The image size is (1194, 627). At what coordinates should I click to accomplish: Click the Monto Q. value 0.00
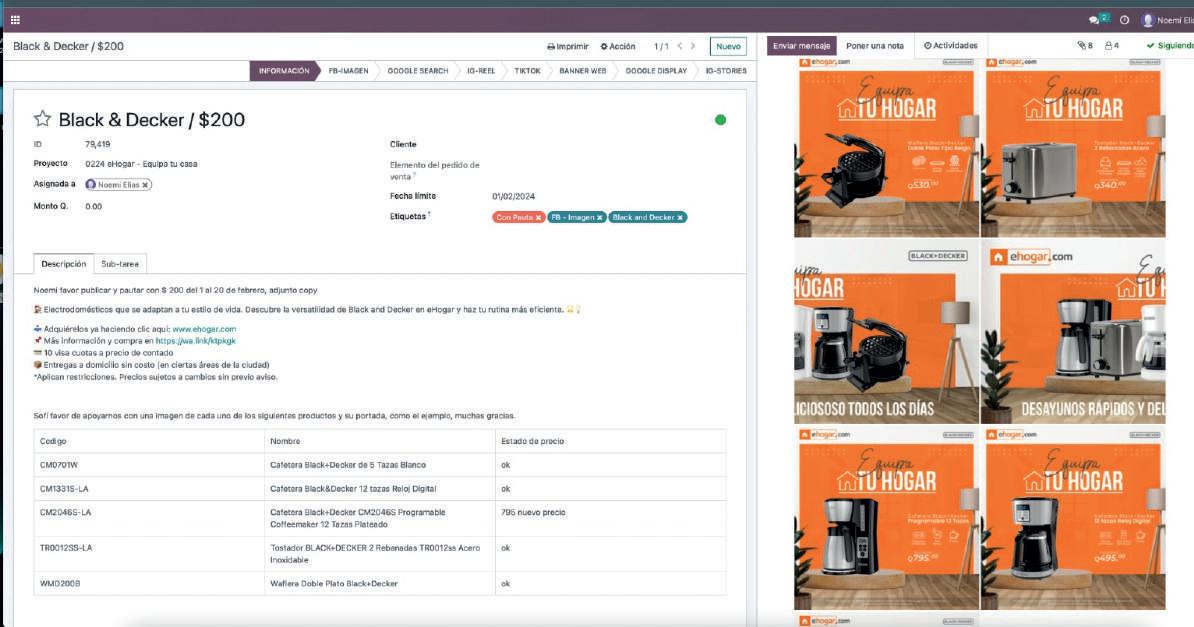(94, 206)
